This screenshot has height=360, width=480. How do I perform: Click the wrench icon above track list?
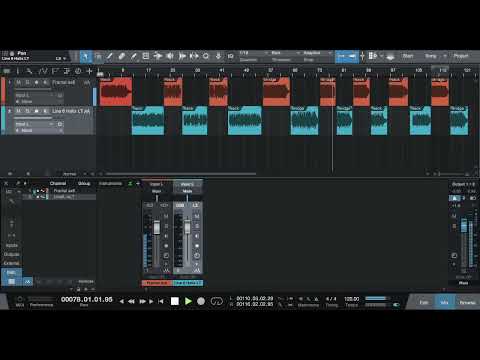click(x=29, y=71)
